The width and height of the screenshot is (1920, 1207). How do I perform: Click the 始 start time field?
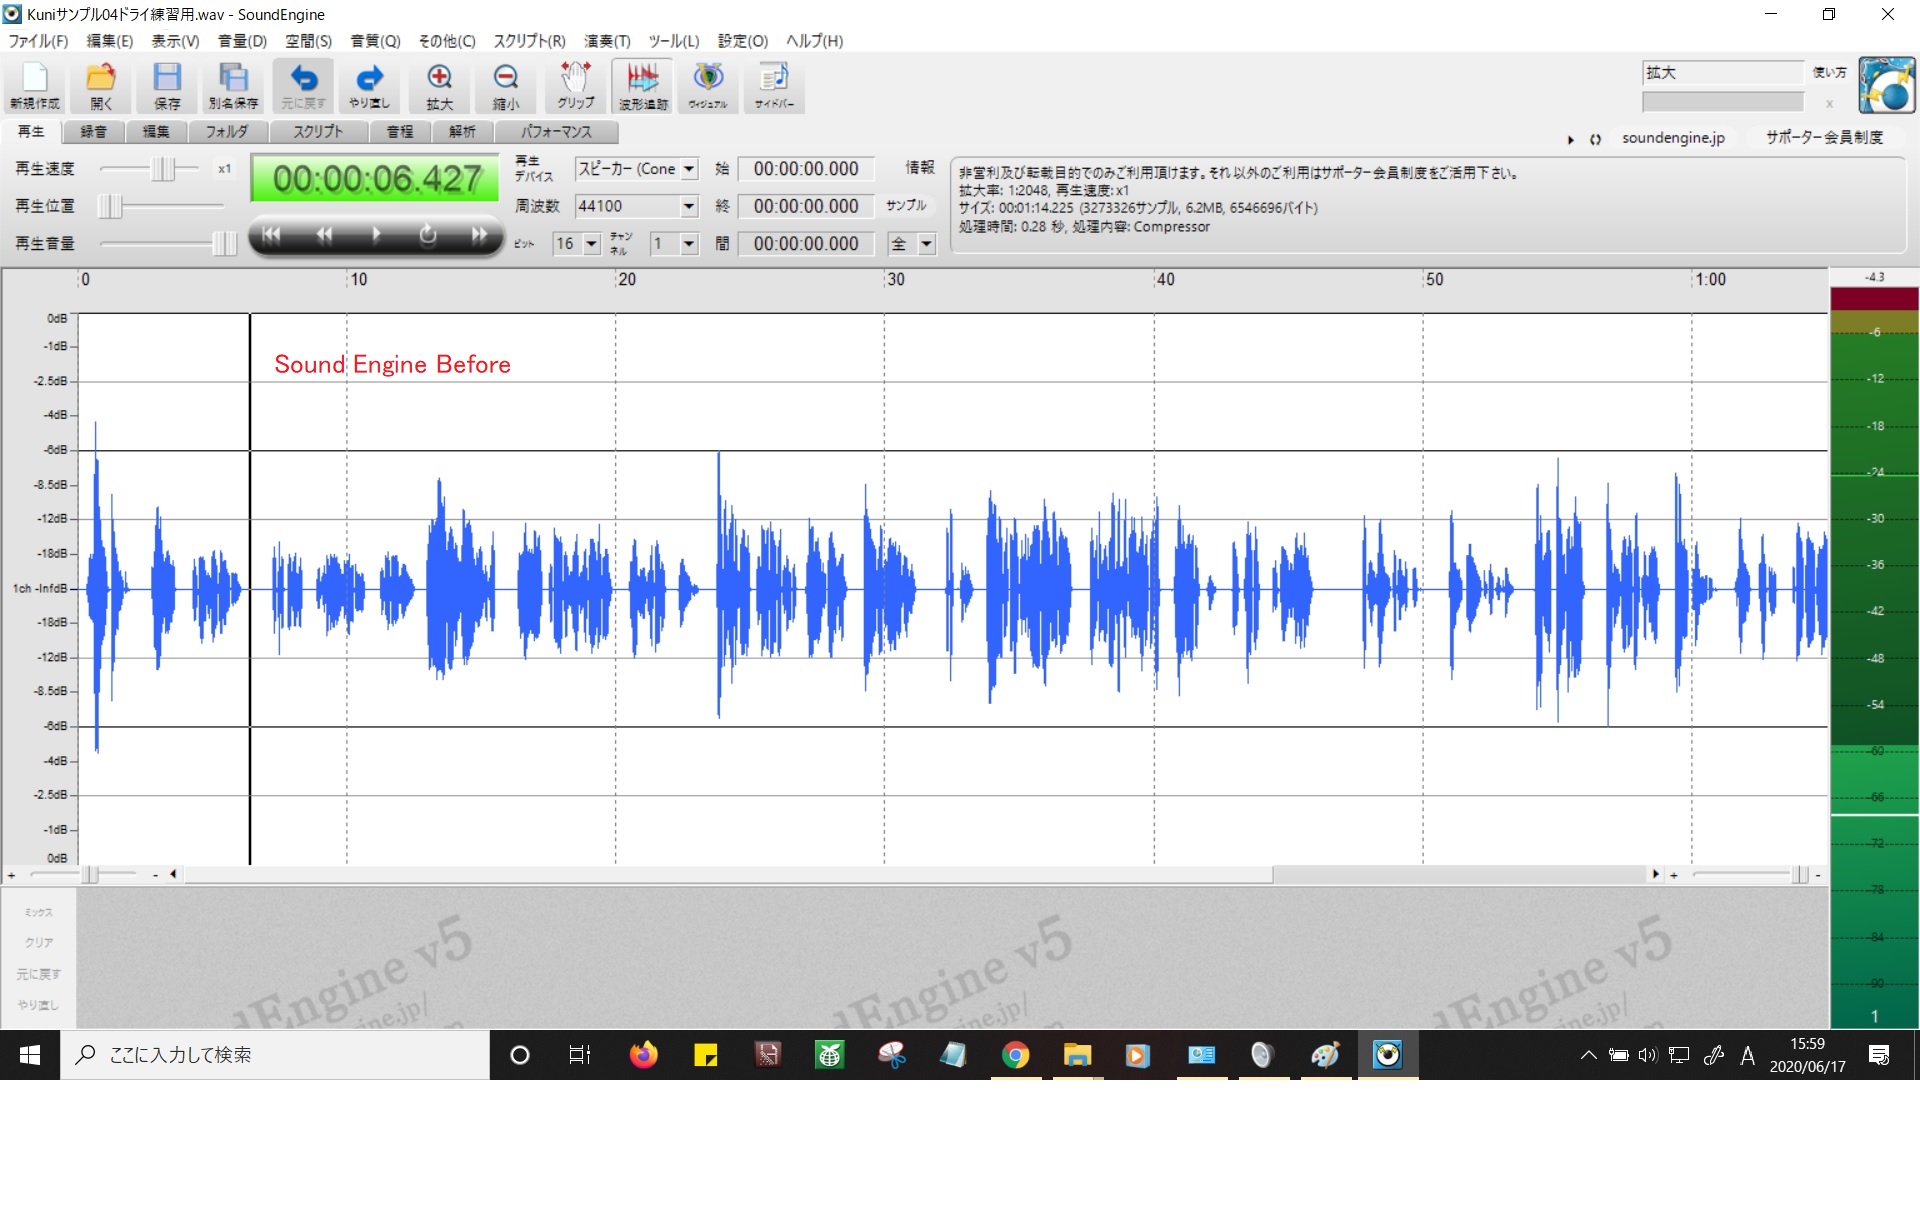pos(806,169)
